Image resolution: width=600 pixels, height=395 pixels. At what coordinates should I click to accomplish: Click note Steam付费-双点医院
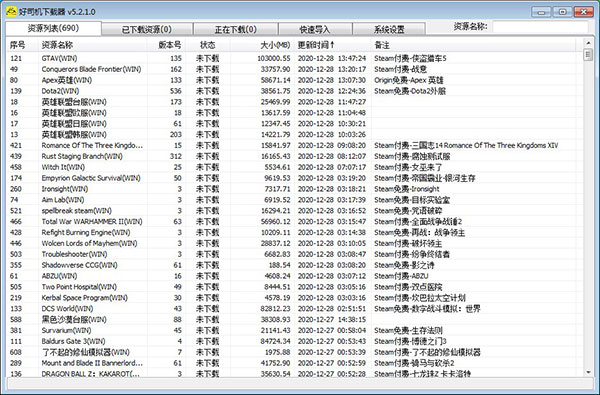point(408,287)
